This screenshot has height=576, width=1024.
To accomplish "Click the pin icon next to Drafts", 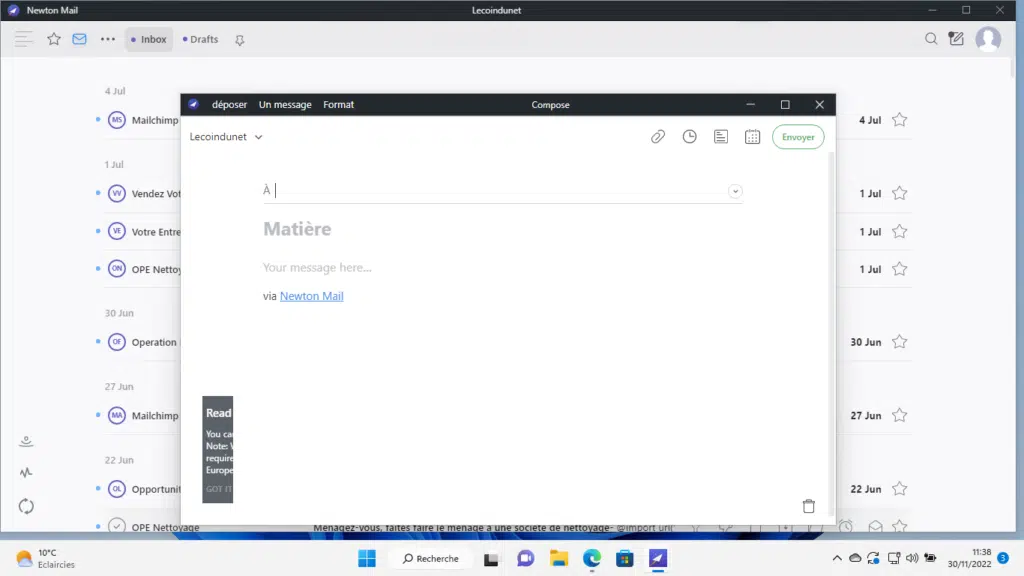I will tap(240, 40).
